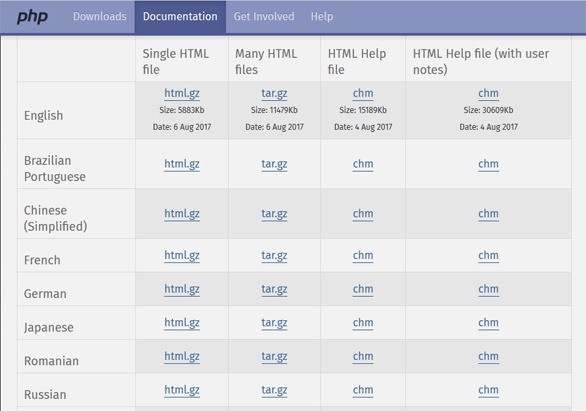Download Brazilian Portuguese html.gz file
586x411 pixels.
point(182,164)
